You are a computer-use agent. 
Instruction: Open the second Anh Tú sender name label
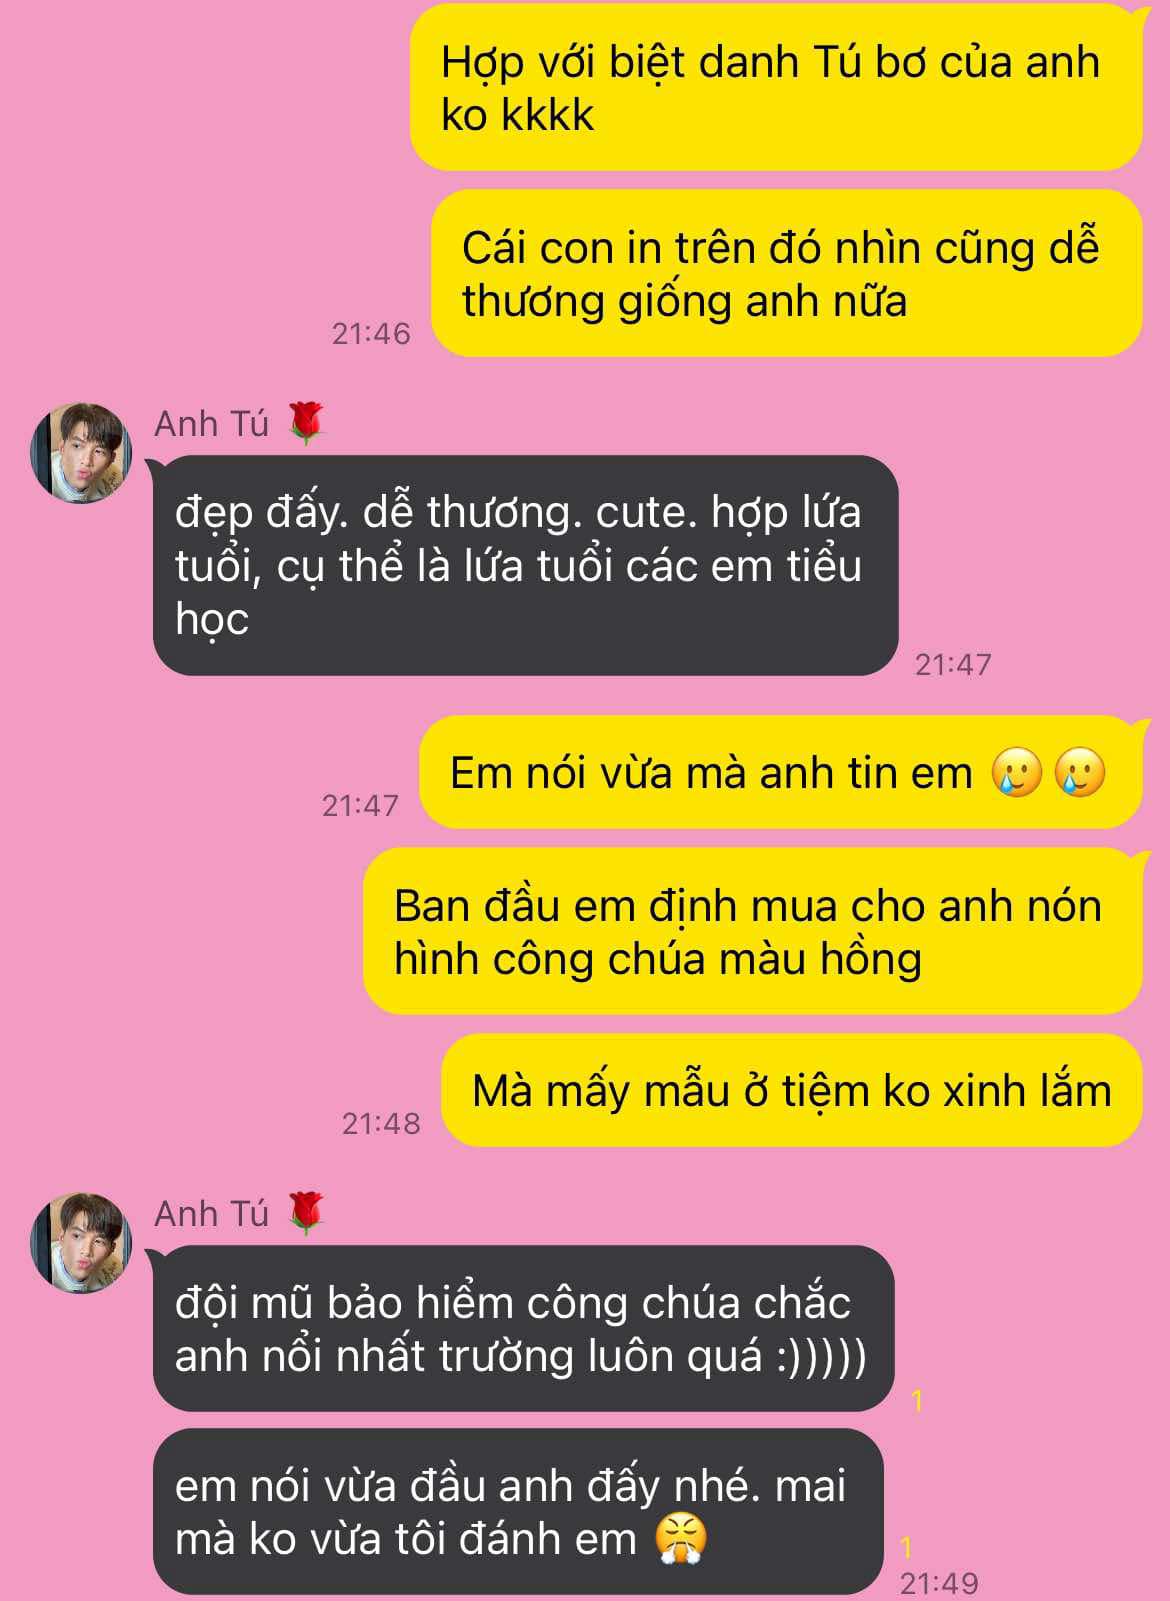211,1214
